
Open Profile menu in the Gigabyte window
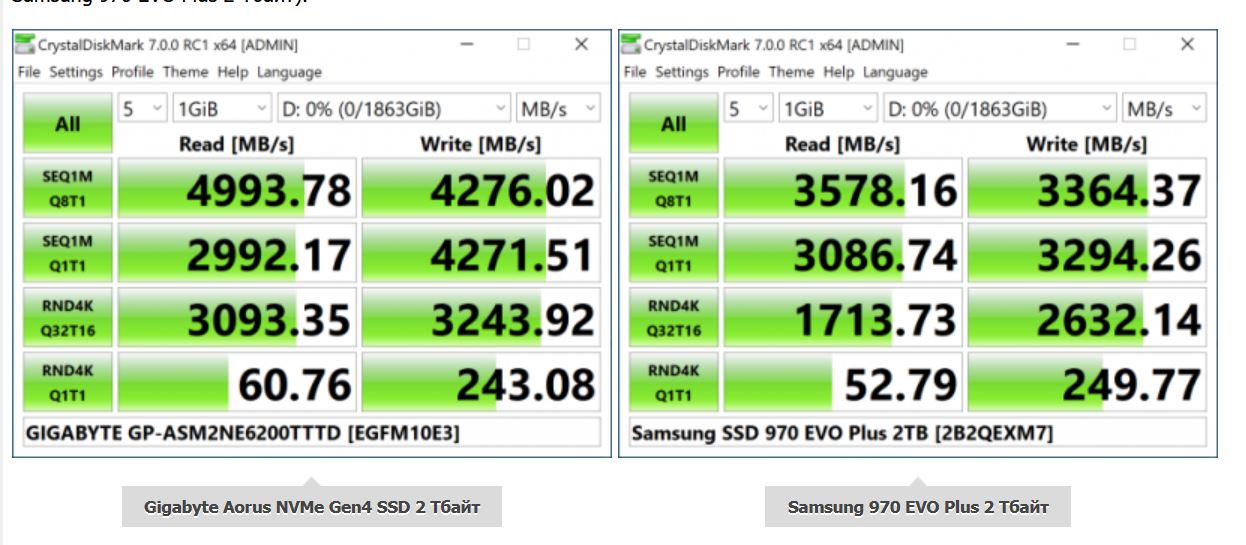pyautogui.click(x=132, y=72)
